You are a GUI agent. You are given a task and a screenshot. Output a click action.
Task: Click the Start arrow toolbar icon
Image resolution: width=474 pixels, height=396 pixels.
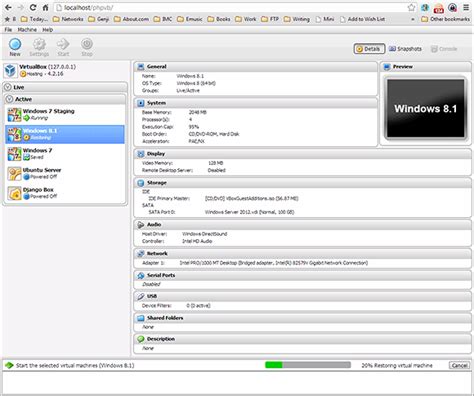63,44
